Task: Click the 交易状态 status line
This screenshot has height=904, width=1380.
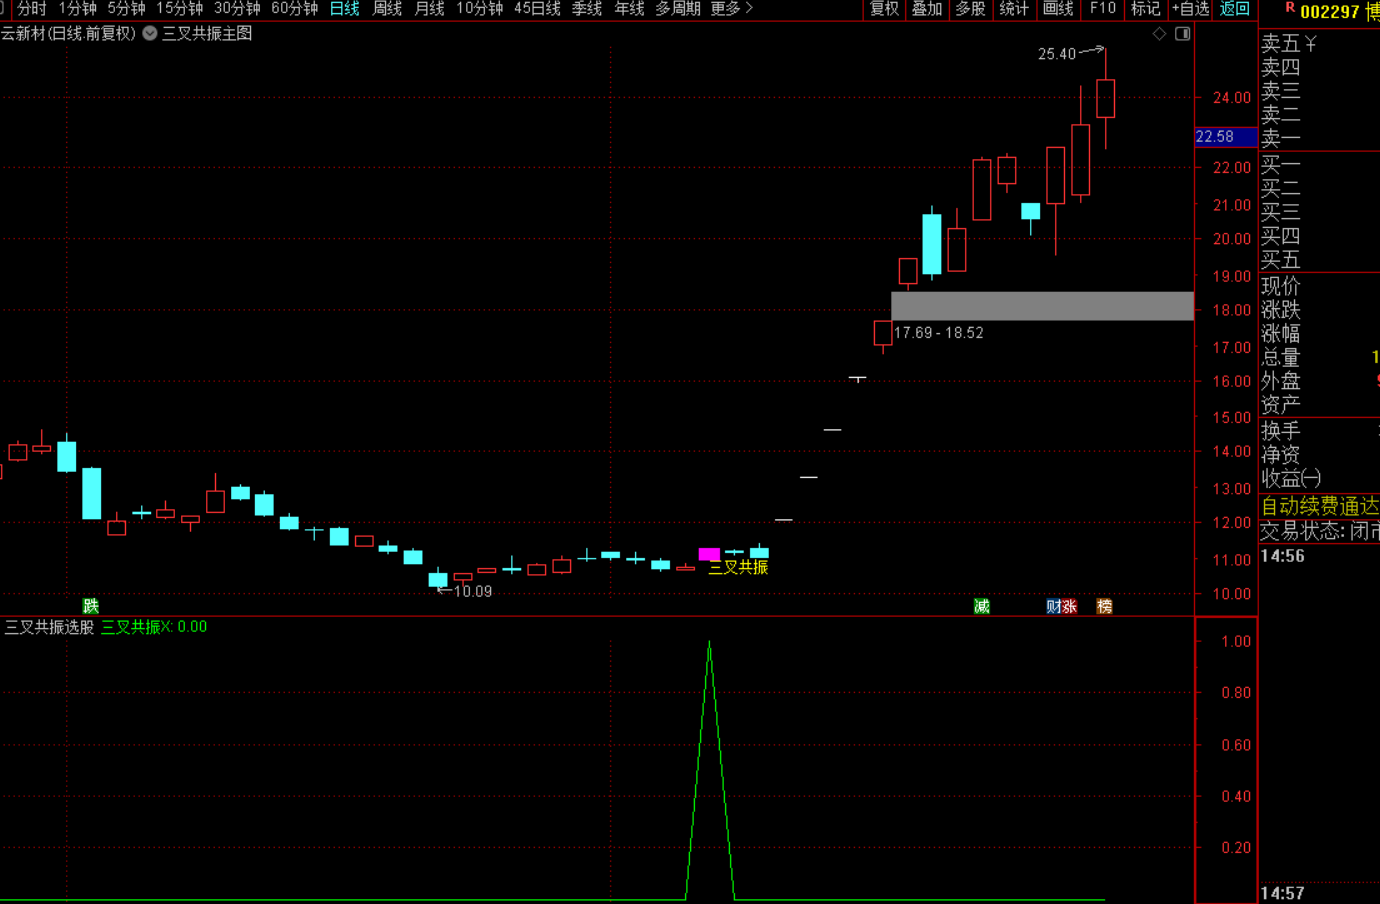Action: point(1320,531)
